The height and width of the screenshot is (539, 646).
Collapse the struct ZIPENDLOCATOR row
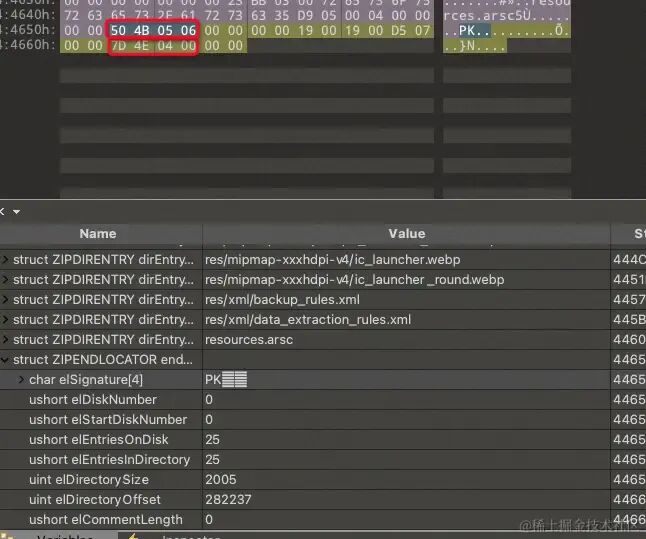pyautogui.click(x=5, y=359)
